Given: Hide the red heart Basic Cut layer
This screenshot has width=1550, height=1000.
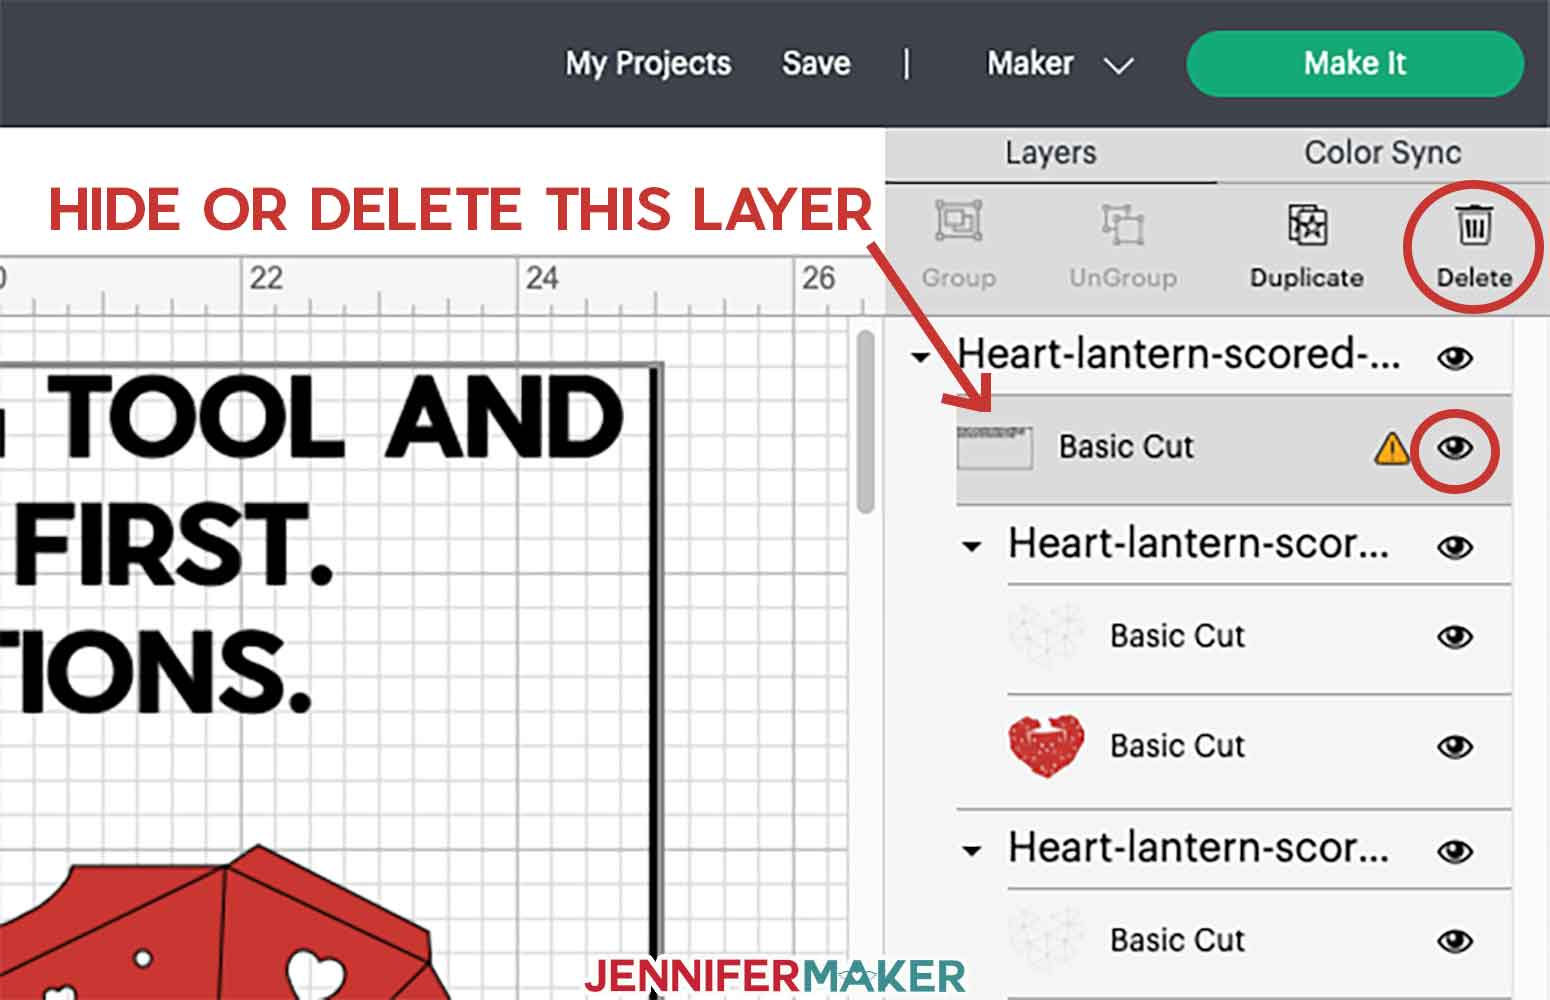Looking at the screenshot, I should point(1455,746).
